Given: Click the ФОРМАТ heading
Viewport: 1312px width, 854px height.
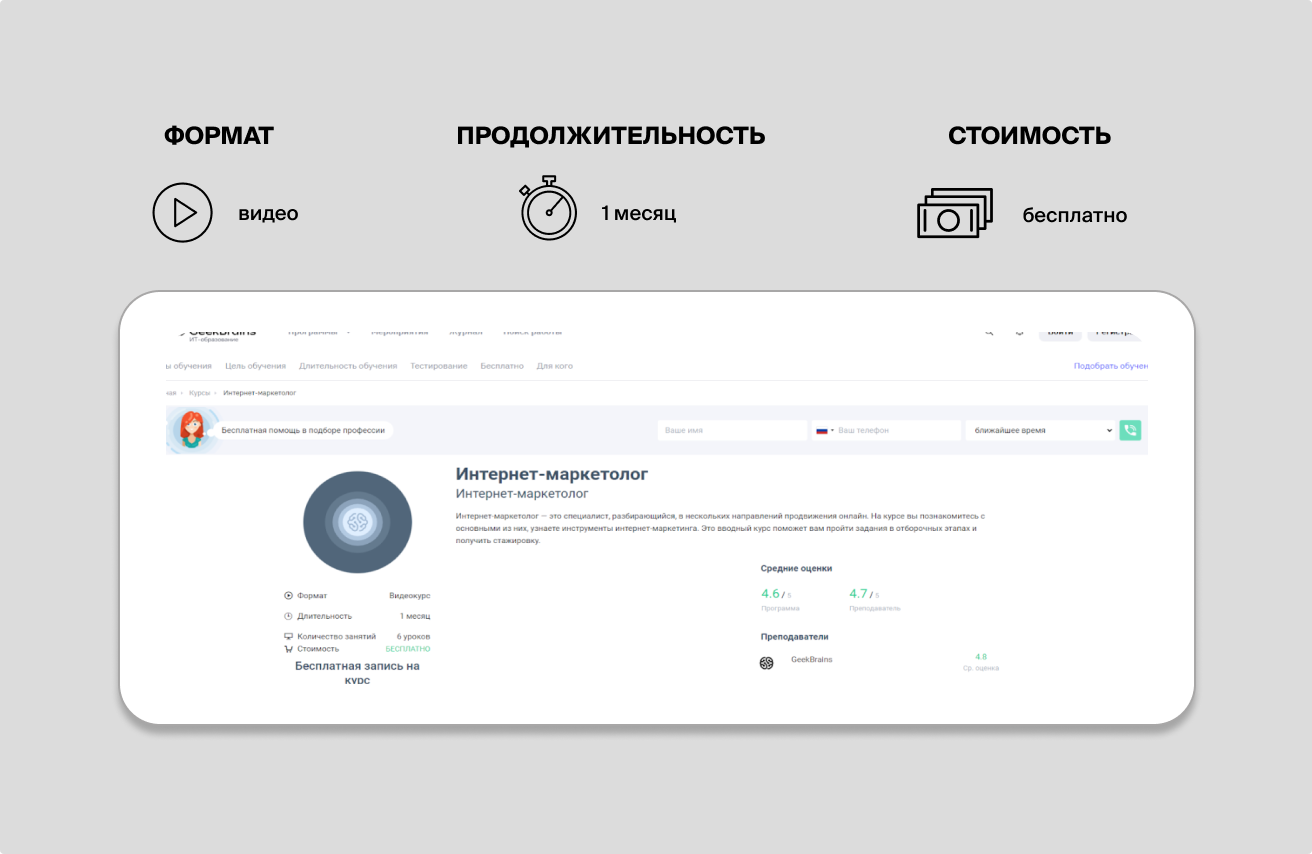Looking at the screenshot, I should pyautogui.click(x=219, y=136).
